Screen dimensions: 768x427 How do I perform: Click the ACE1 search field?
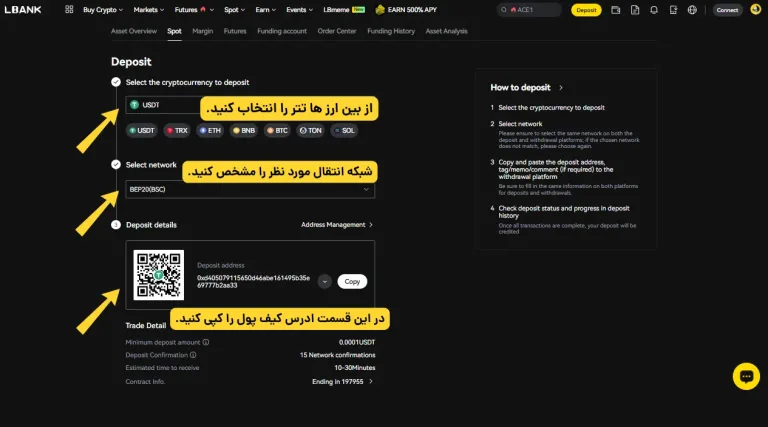(x=528, y=10)
